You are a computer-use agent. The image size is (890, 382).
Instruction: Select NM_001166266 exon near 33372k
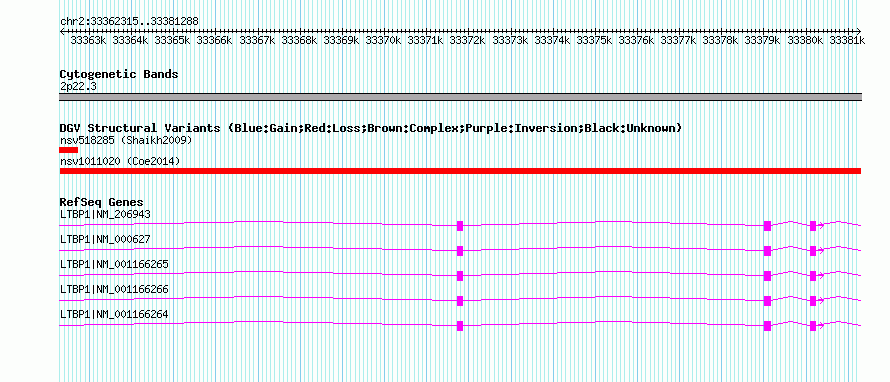click(460, 301)
